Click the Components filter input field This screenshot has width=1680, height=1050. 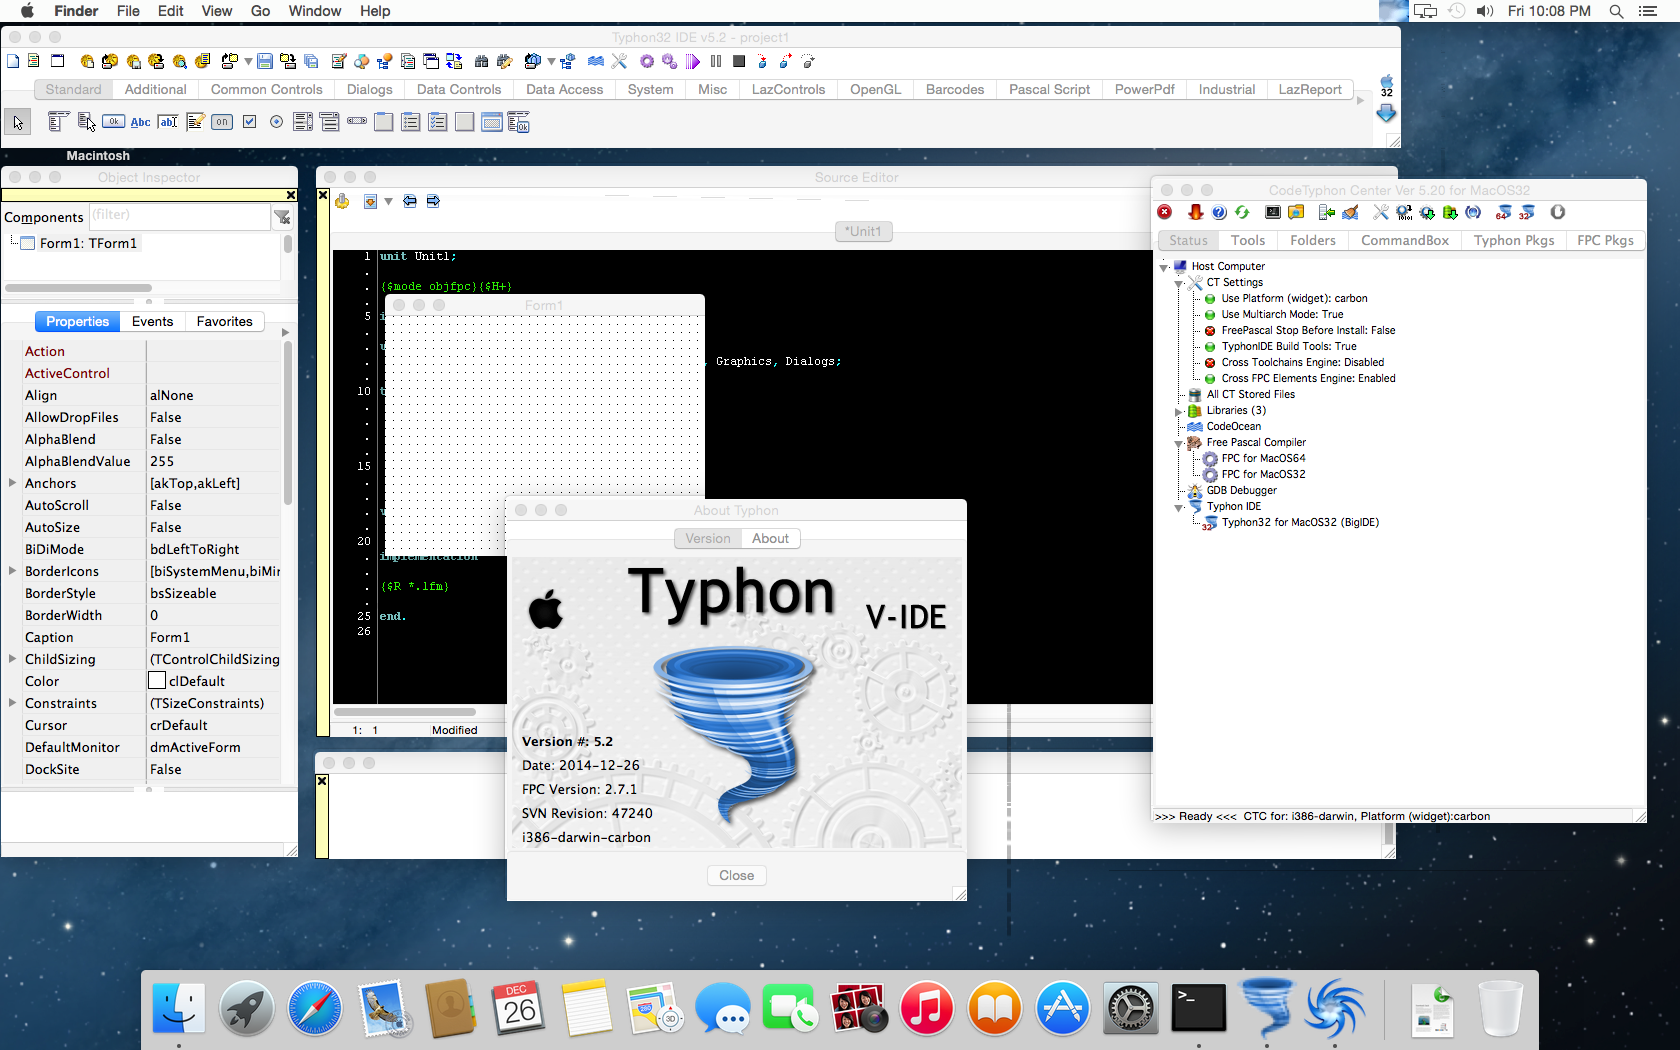click(179, 216)
